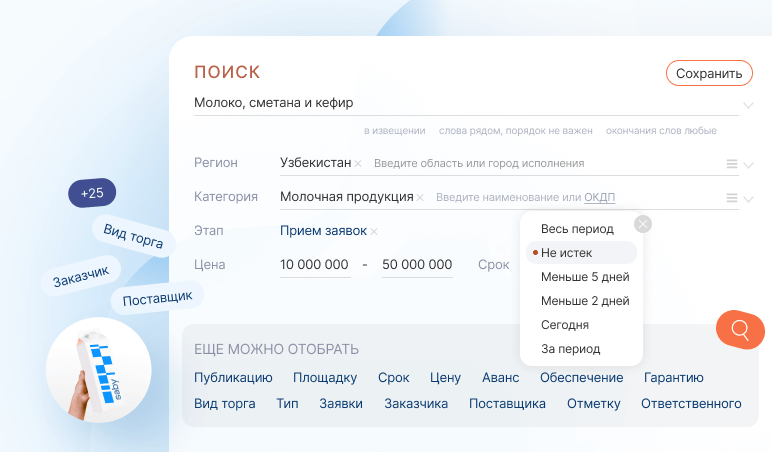
Task: Pick Сегодня from the deadline menu
Action: coord(564,325)
